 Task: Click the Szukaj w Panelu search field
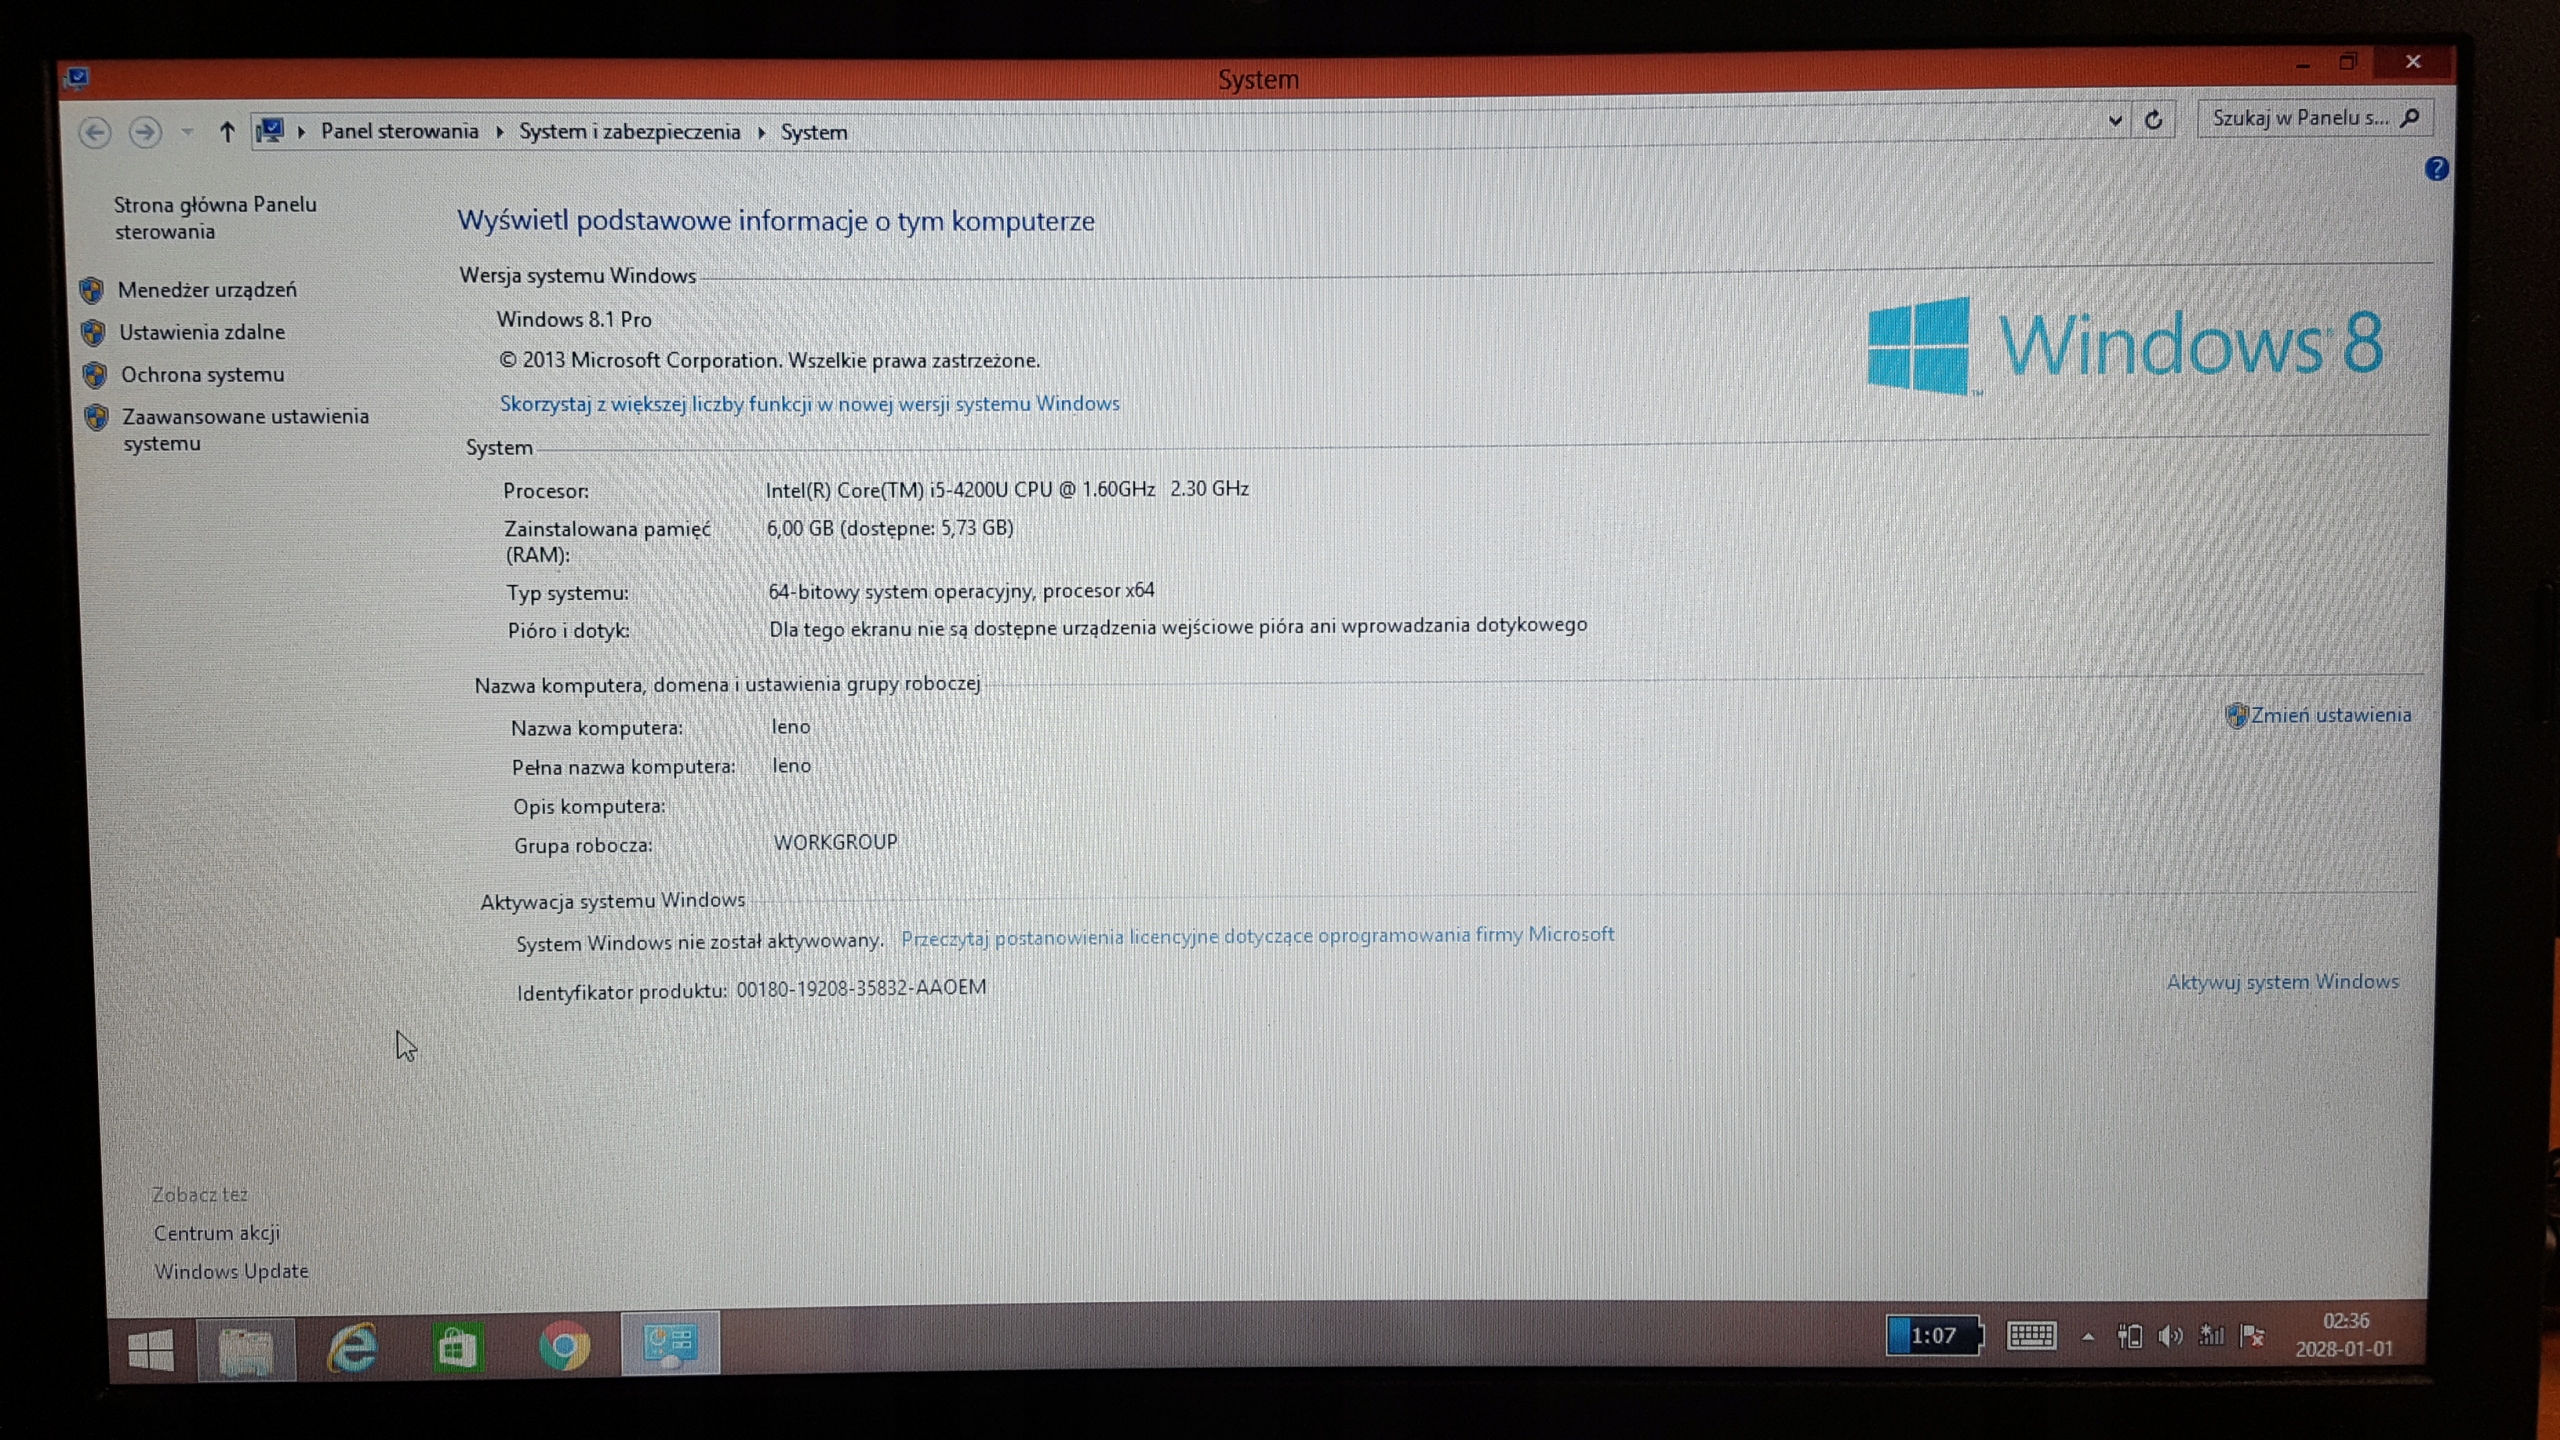(x=2298, y=118)
